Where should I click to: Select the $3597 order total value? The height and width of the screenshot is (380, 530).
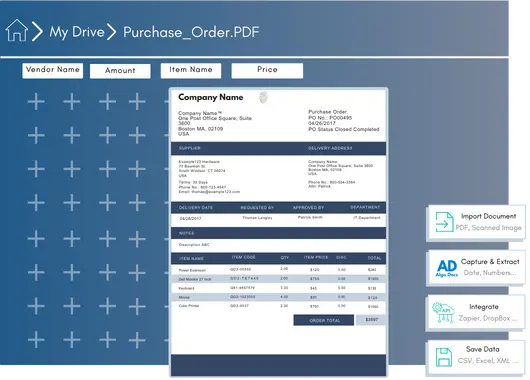point(371,319)
